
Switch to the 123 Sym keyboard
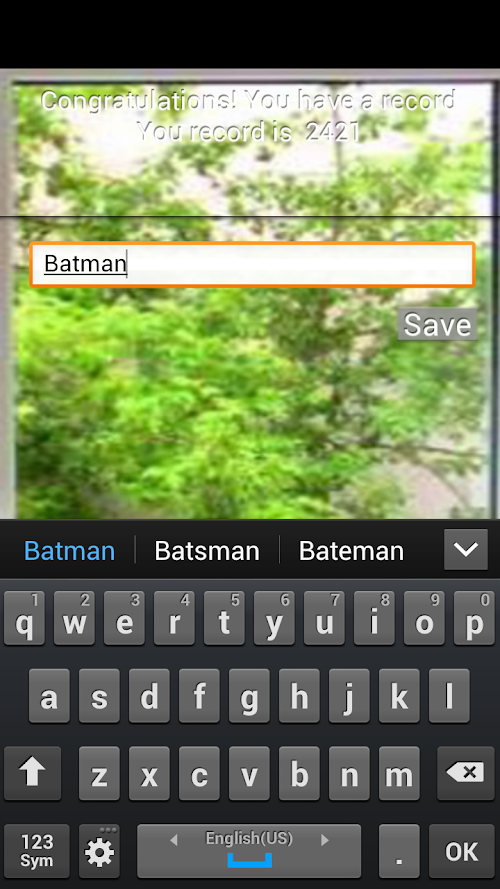[37, 851]
